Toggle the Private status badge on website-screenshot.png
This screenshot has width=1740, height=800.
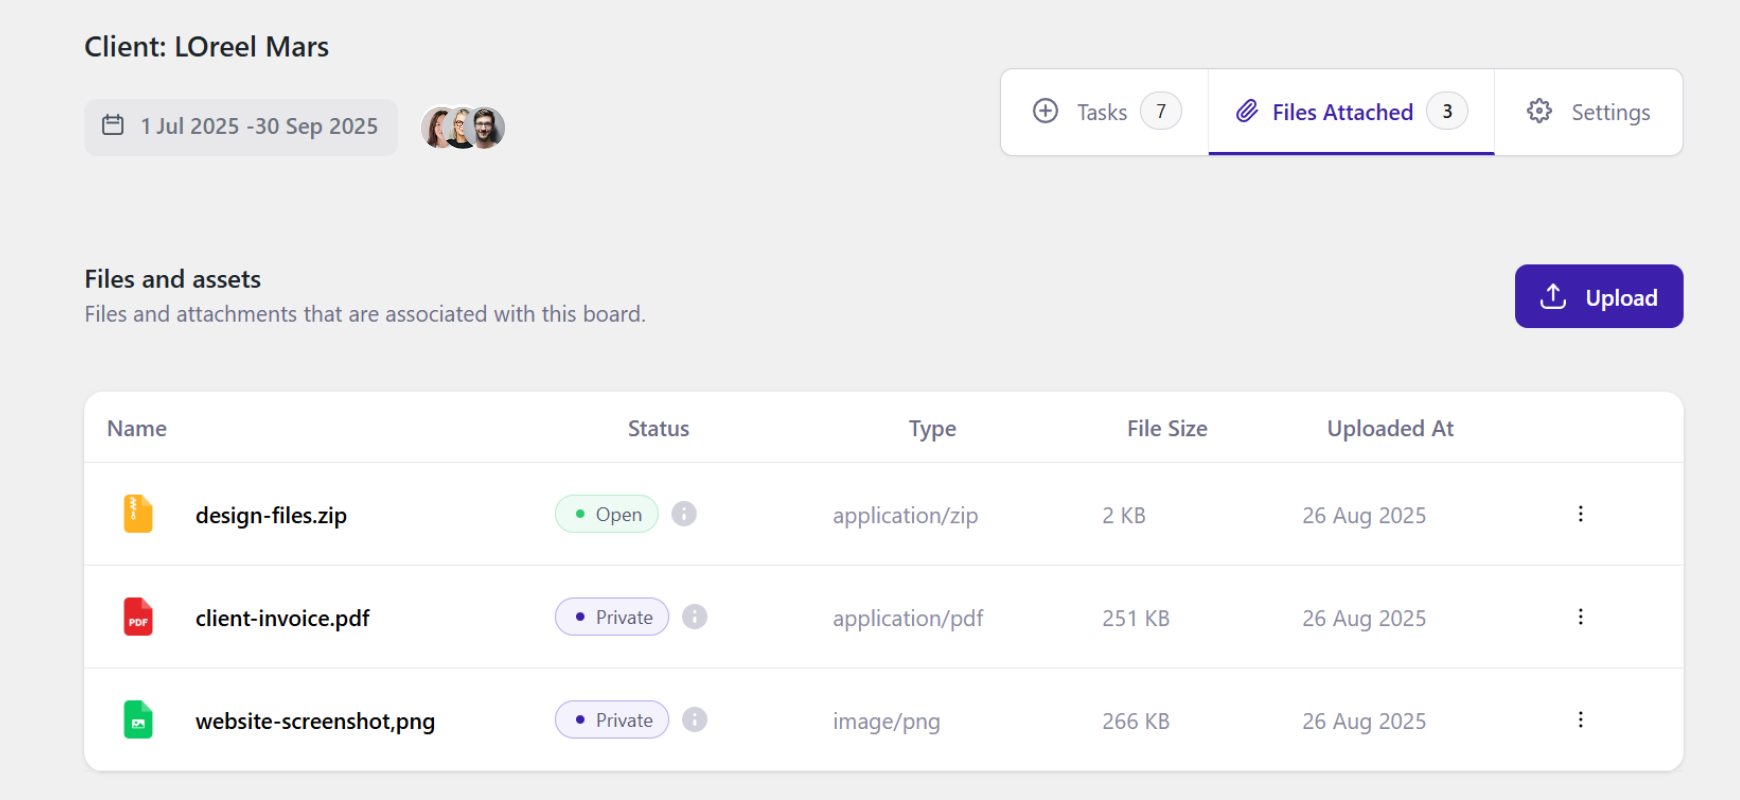click(x=612, y=720)
